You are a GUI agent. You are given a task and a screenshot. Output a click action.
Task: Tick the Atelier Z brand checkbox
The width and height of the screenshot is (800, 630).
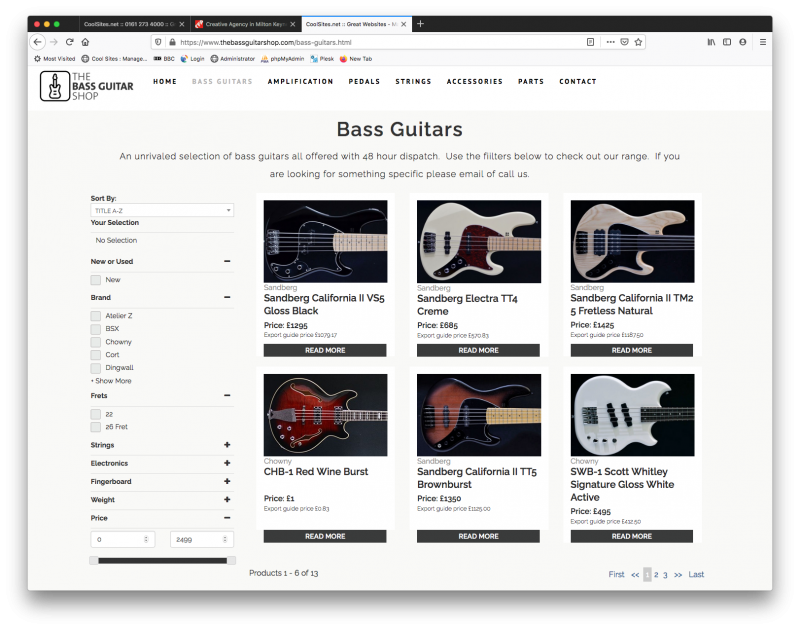(x=95, y=316)
